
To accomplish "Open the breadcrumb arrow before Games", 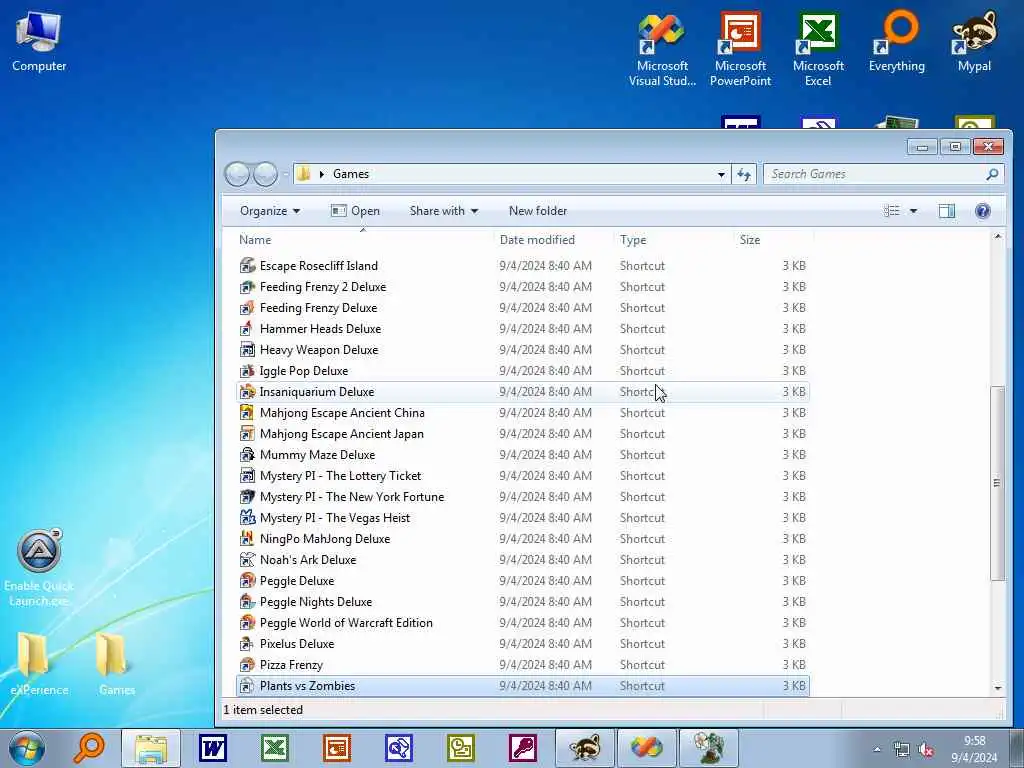I will [x=321, y=174].
